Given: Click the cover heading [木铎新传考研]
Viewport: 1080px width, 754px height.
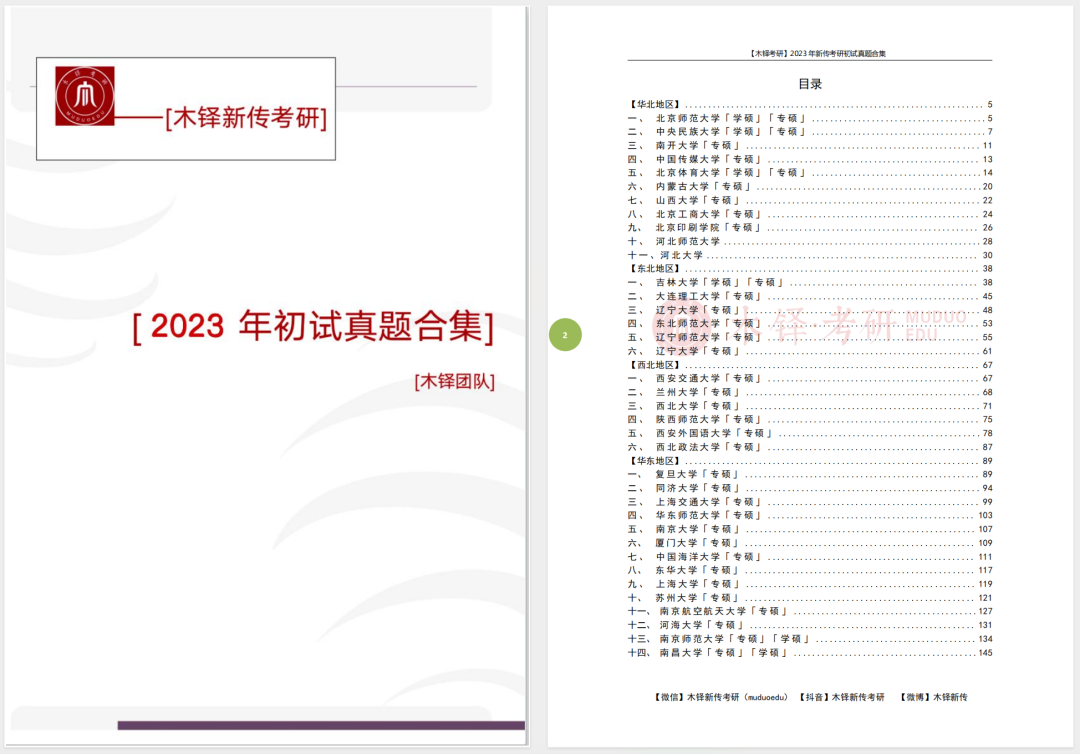Looking at the screenshot, I should pos(246,118).
